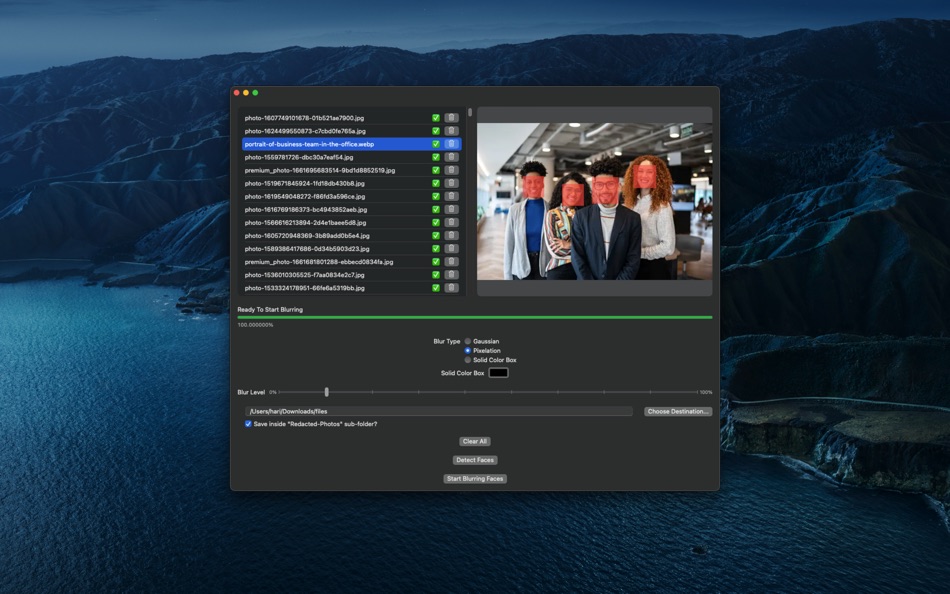Delete photo-1605720948369 via its trash icon
The height and width of the screenshot is (594, 950).
coord(451,235)
